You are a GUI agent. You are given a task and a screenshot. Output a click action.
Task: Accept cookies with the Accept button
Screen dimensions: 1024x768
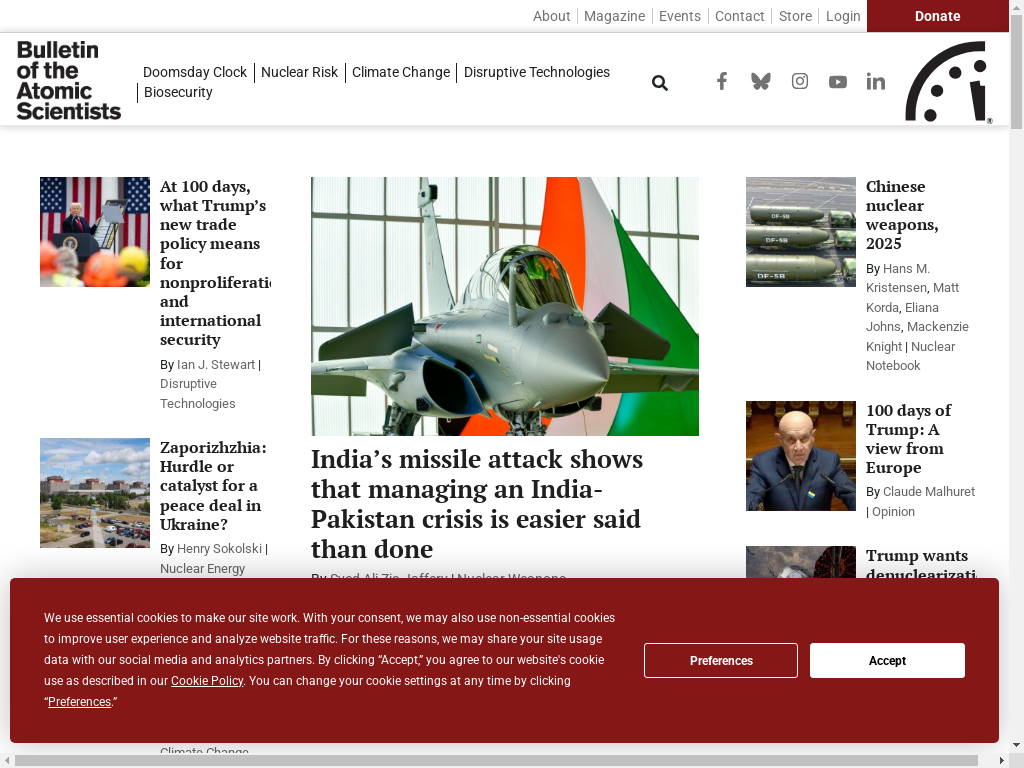(888, 660)
